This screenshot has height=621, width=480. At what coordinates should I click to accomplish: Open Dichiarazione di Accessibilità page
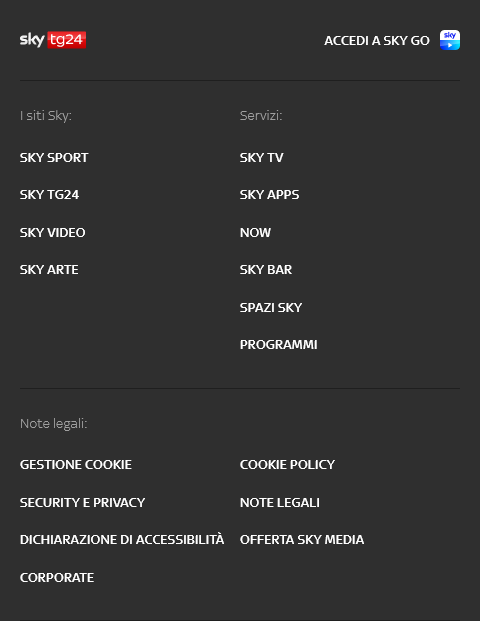122,540
